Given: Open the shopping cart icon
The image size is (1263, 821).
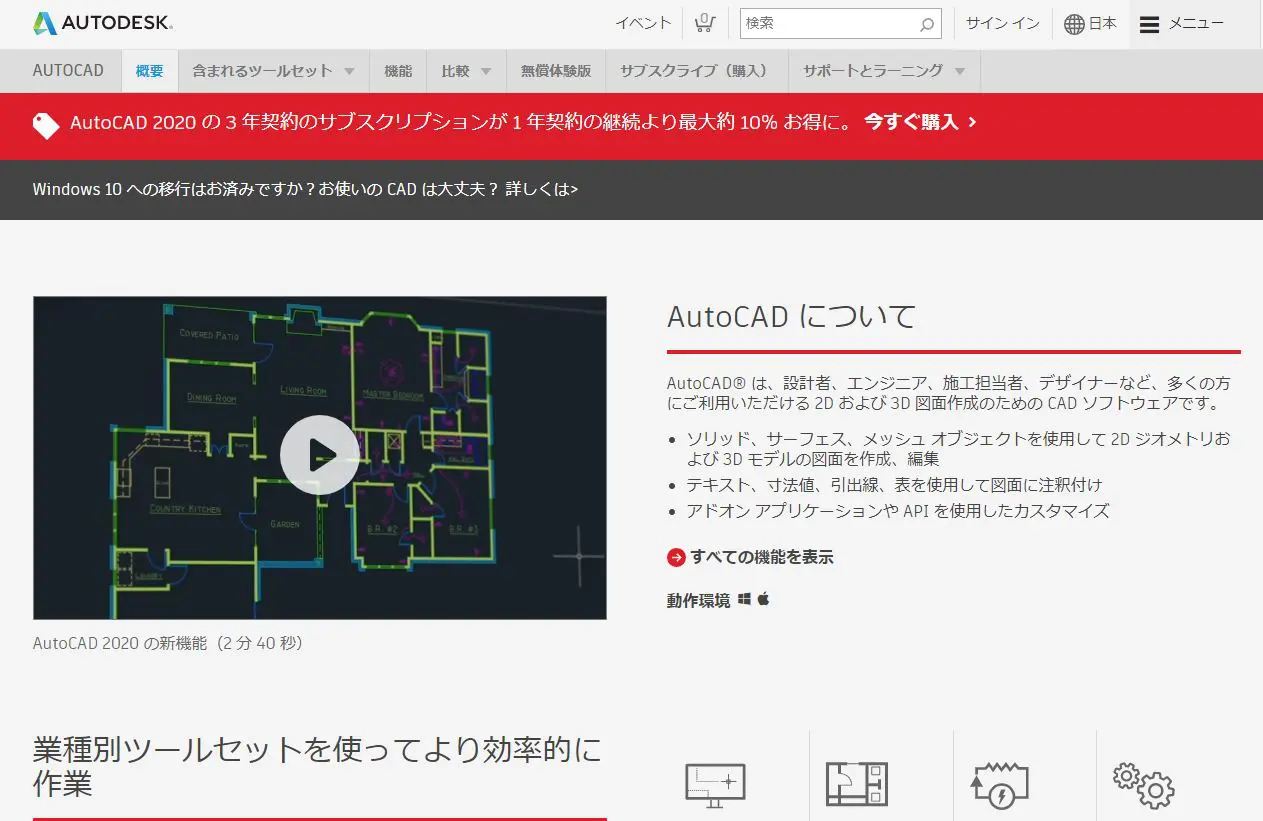Looking at the screenshot, I should pyautogui.click(x=705, y=23).
